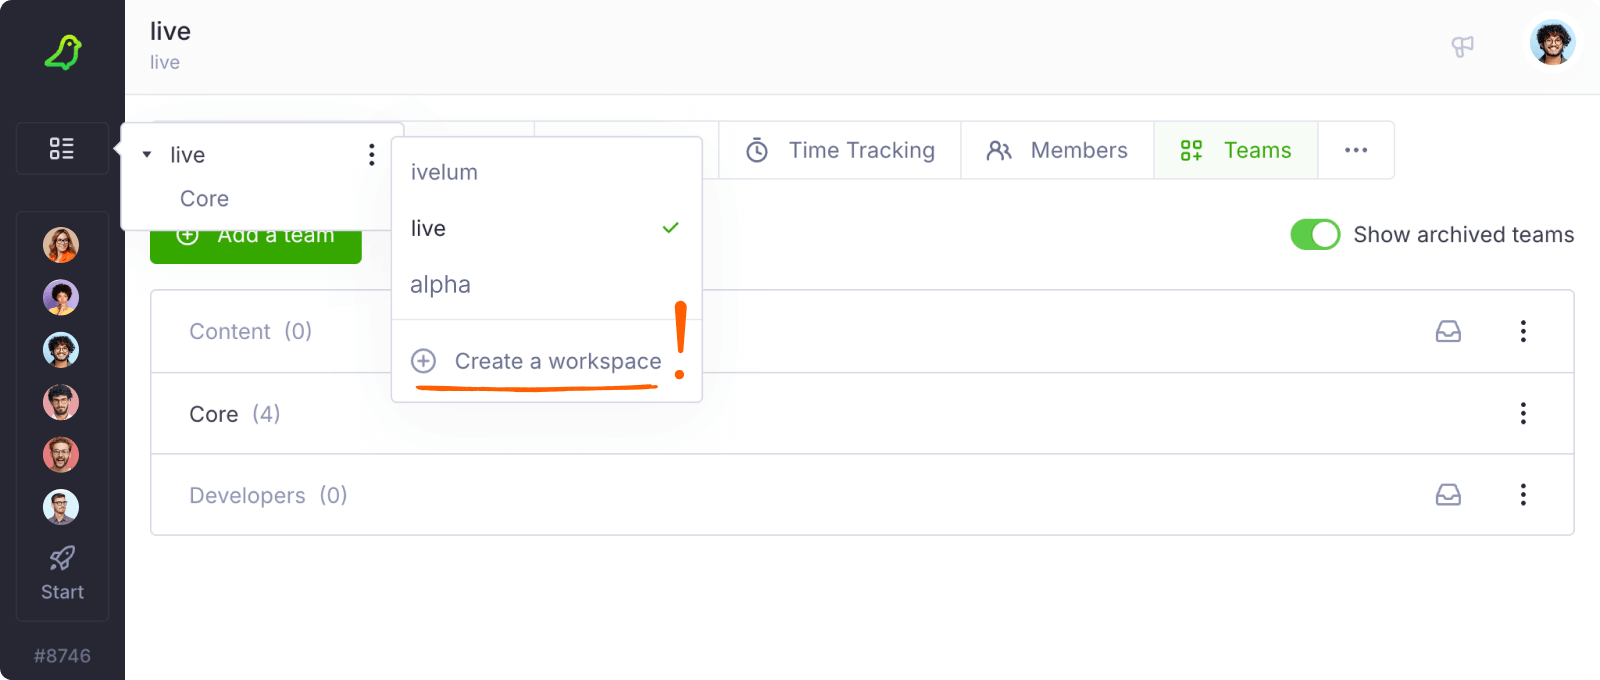Click the green bird logo icon
Image resolution: width=1600 pixels, height=680 pixels.
click(x=63, y=52)
